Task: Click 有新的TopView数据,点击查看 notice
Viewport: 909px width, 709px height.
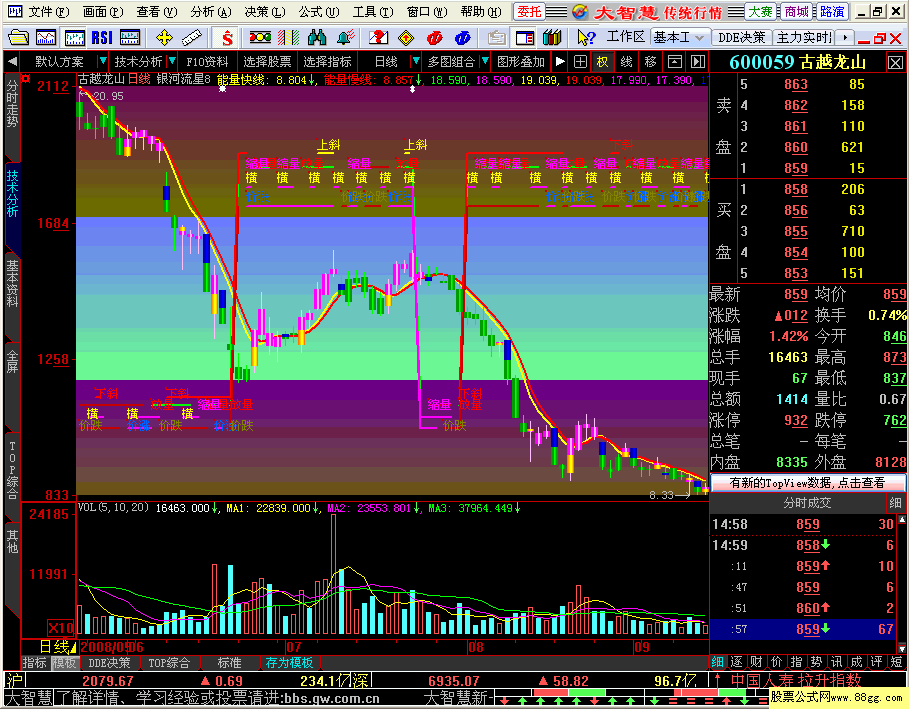Action: coord(807,482)
